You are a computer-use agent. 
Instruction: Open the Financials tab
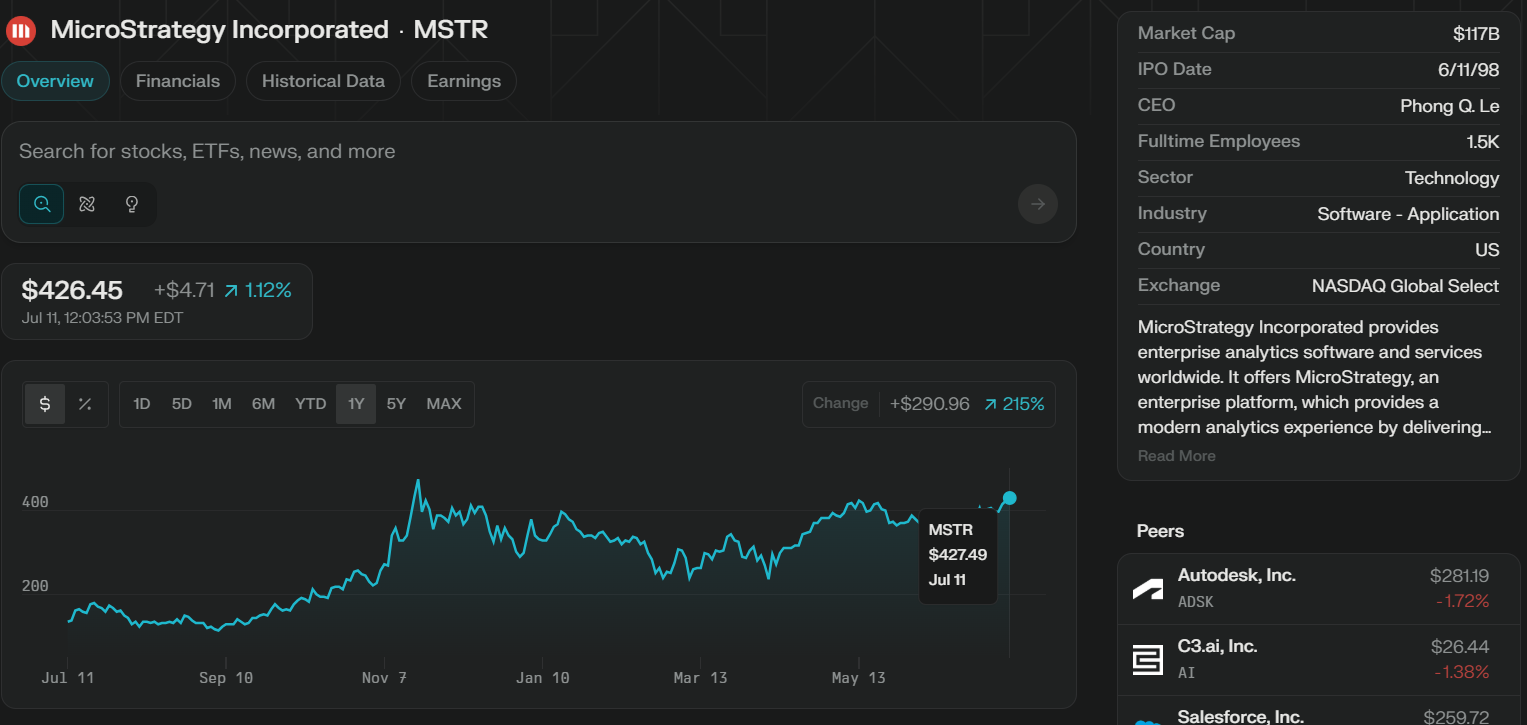(x=178, y=81)
